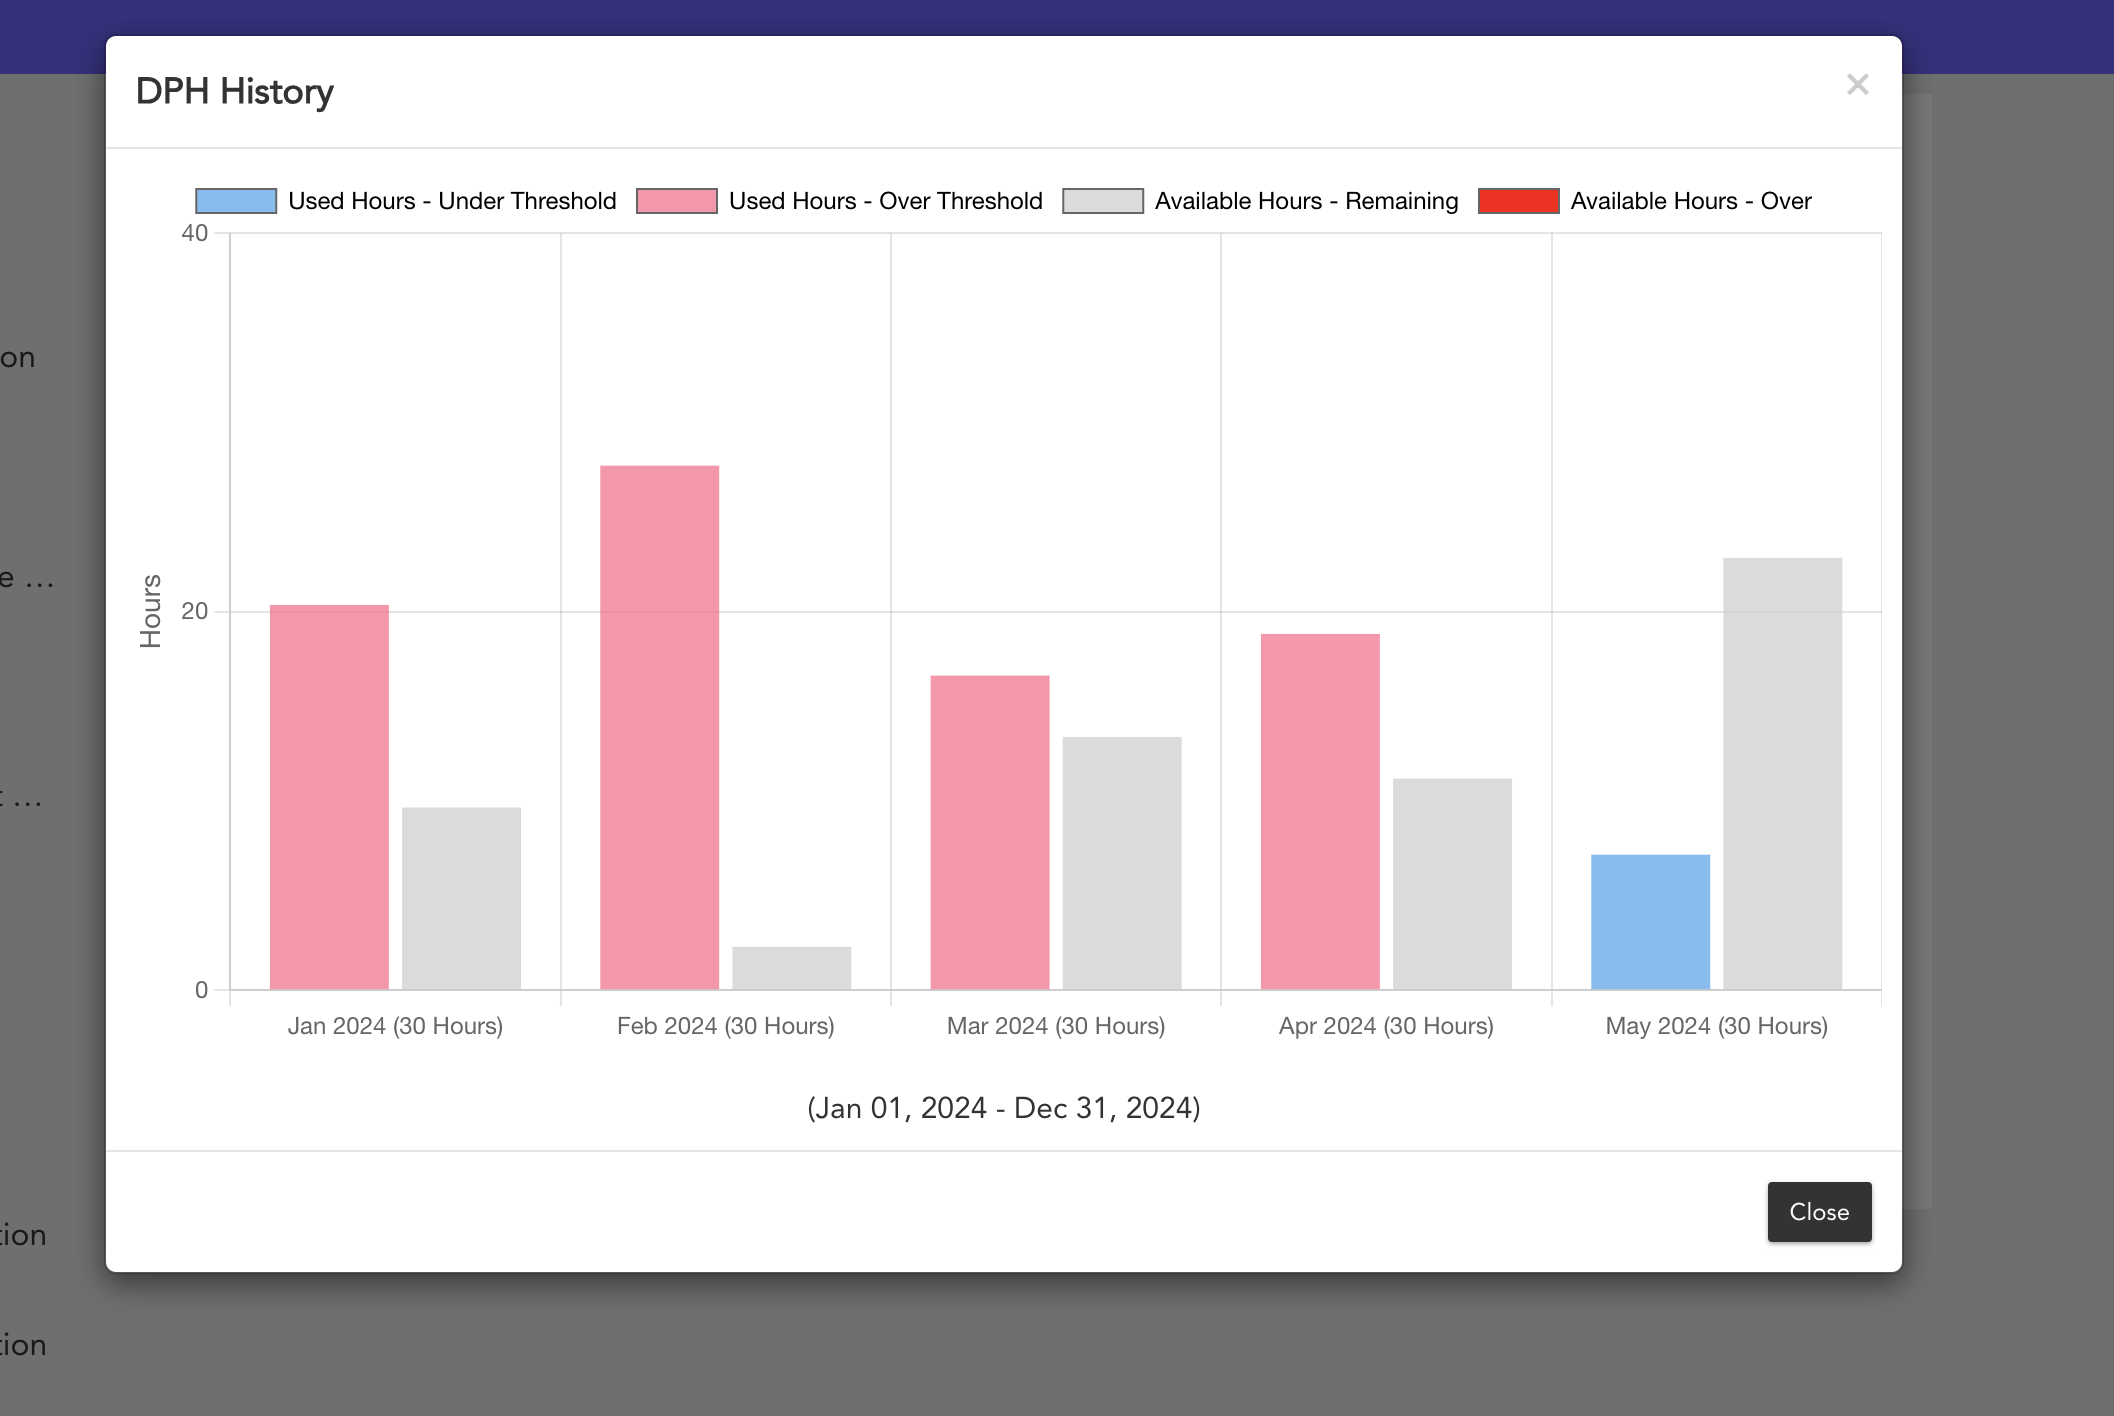Image resolution: width=2114 pixels, height=1416 pixels.
Task: Toggle Used Hours - Over Threshold legend swatch
Action: (677, 201)
